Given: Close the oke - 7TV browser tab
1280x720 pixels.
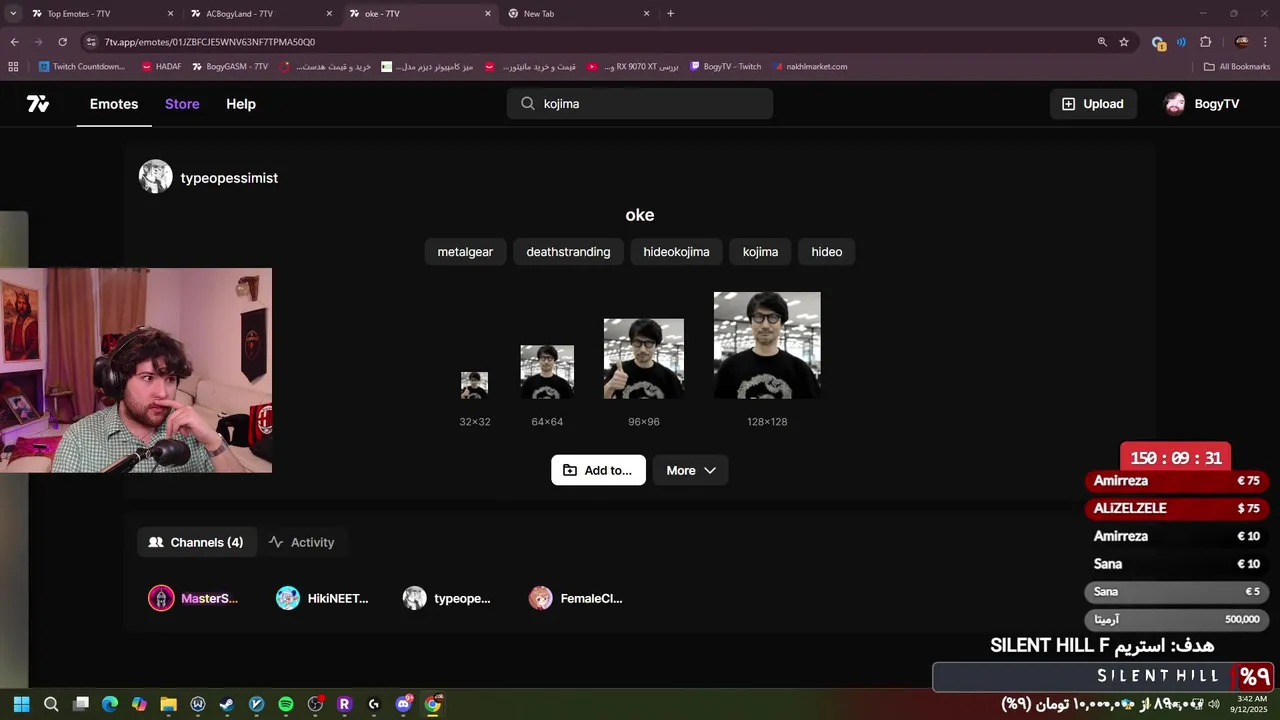Looking at the screenshot, I should point(488,14).
